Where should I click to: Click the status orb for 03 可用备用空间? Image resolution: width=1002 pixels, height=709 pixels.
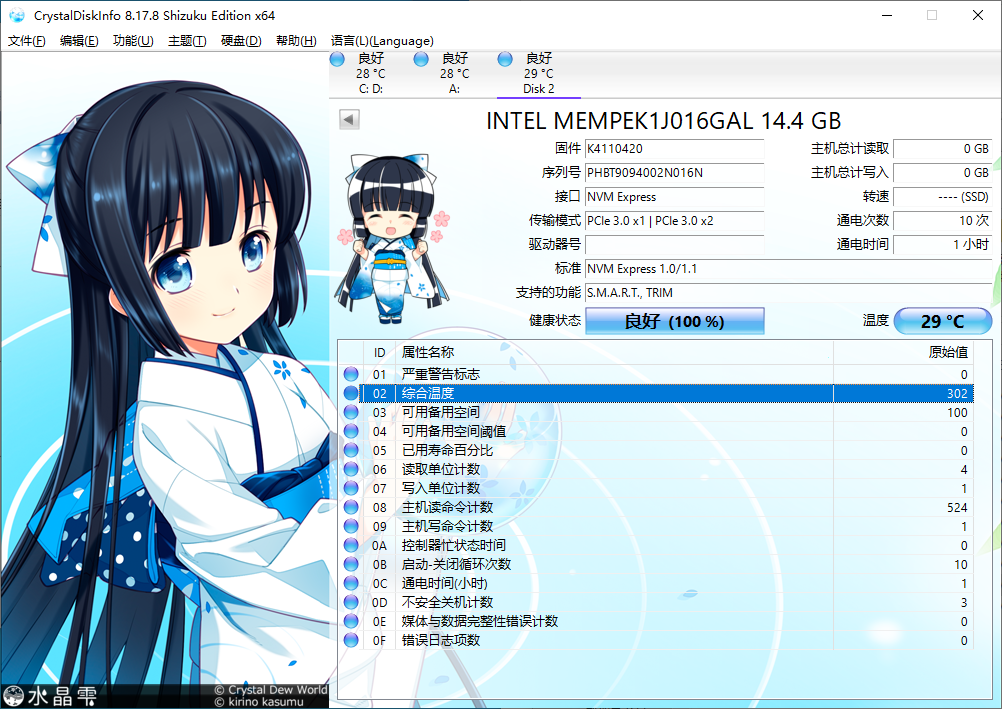click(351, 412)
